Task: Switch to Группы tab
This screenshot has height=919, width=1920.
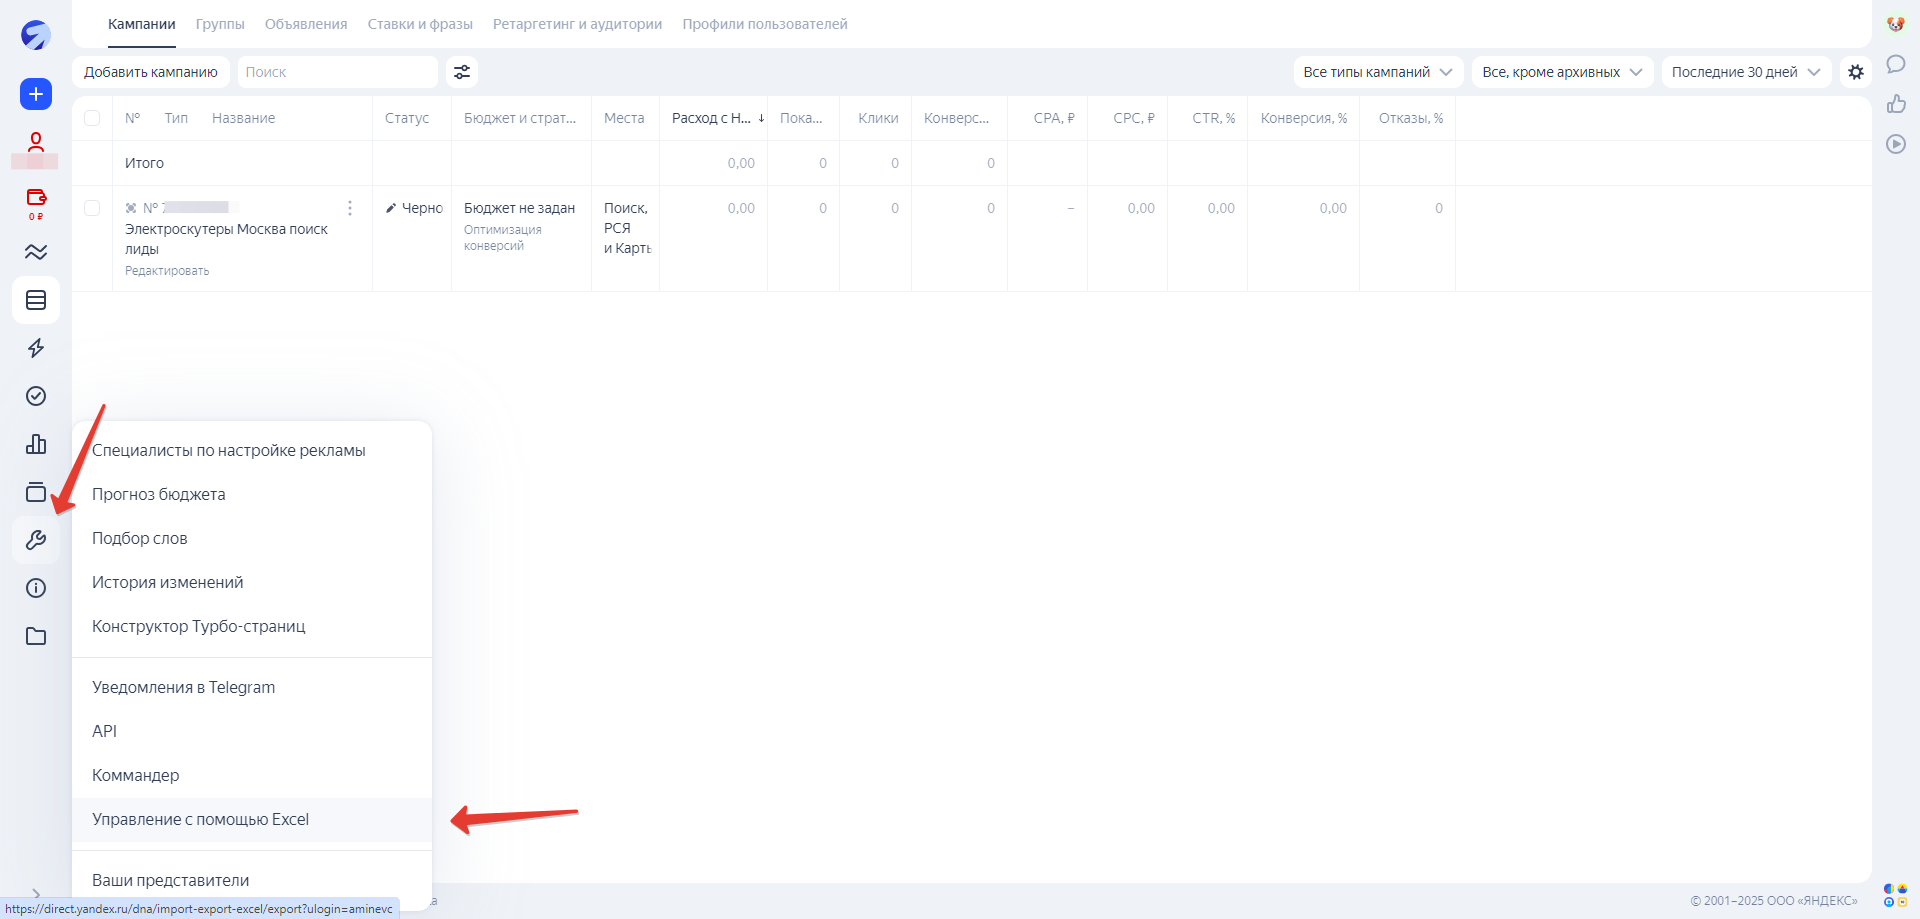Action: click(x=220, y=24)
